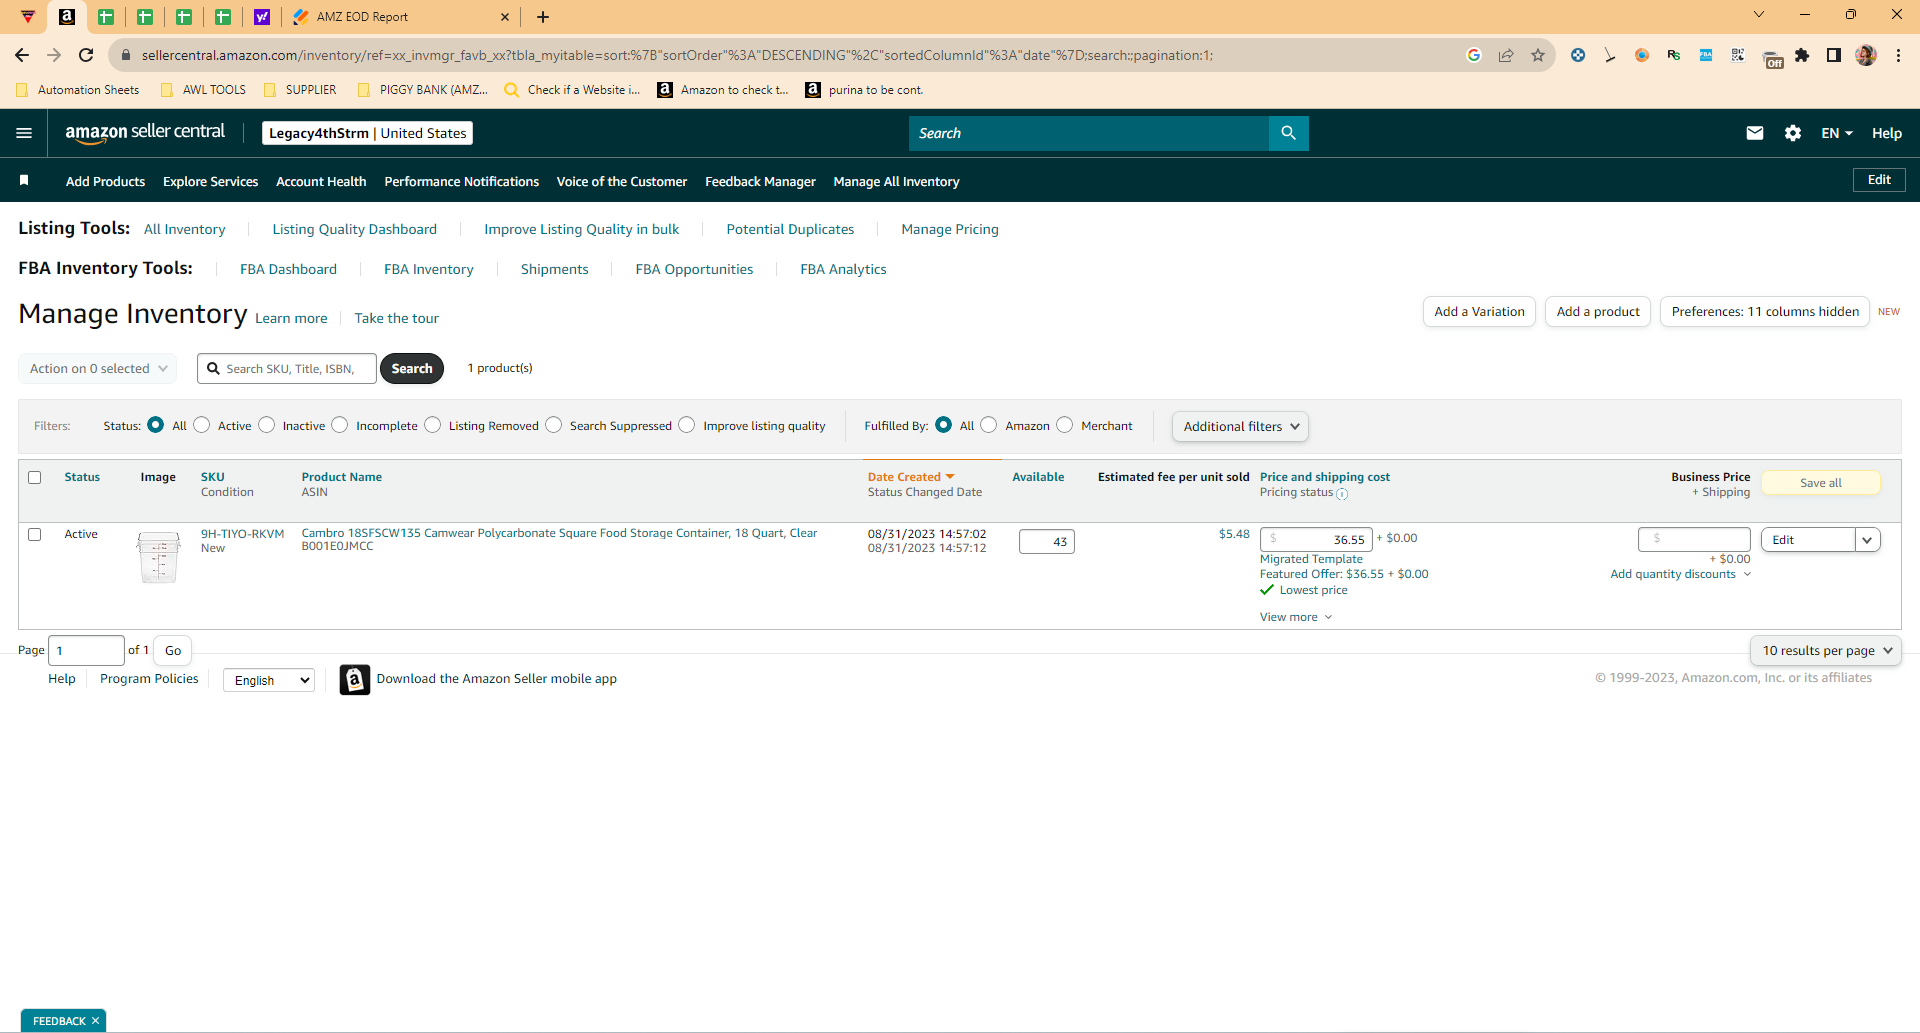Expand View more pricing details

click(x=1296, y=617)
